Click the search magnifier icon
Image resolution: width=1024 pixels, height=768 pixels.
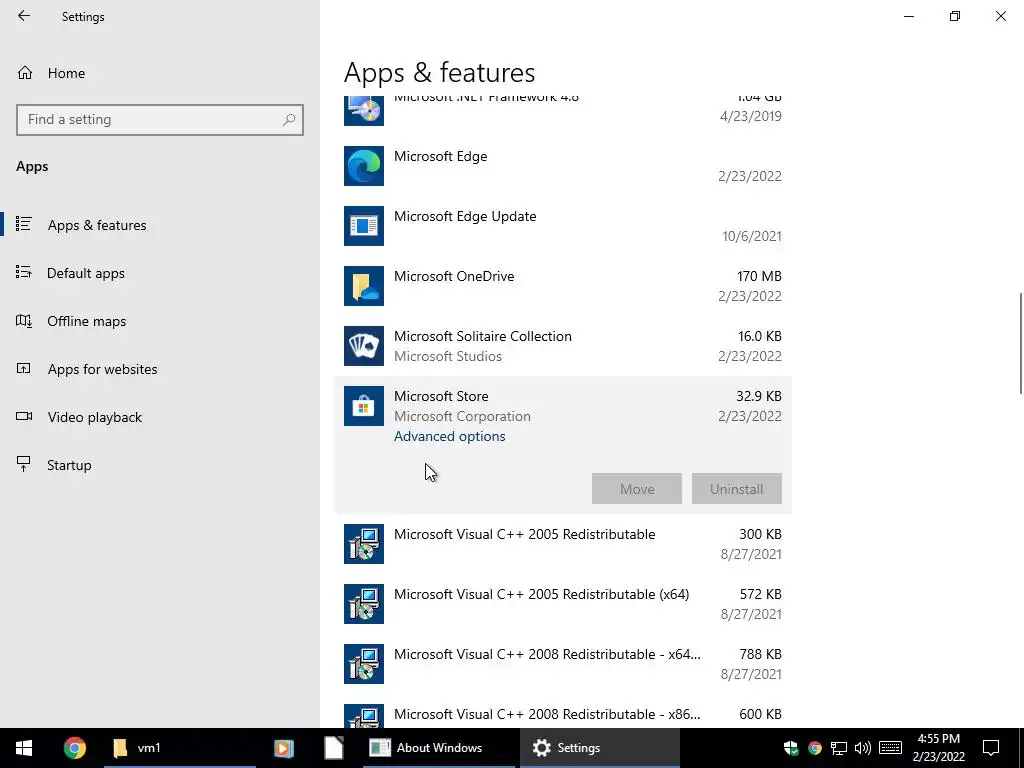coord(289,120)
